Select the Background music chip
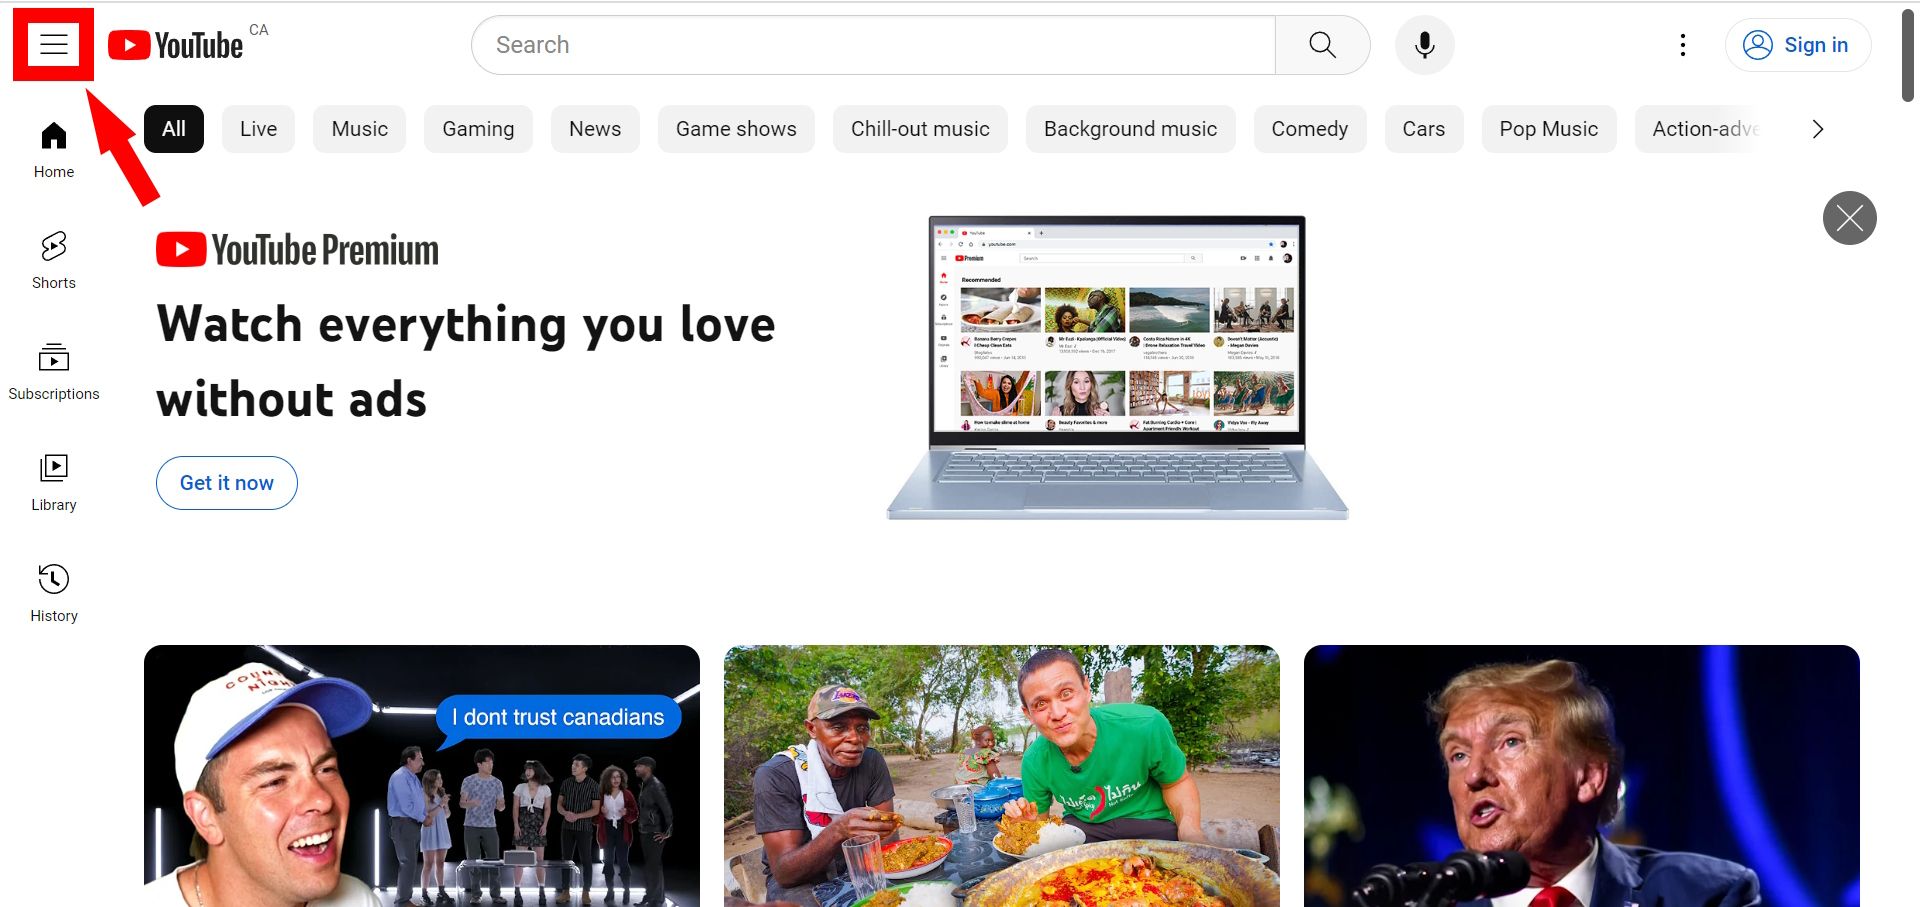 1131,129
